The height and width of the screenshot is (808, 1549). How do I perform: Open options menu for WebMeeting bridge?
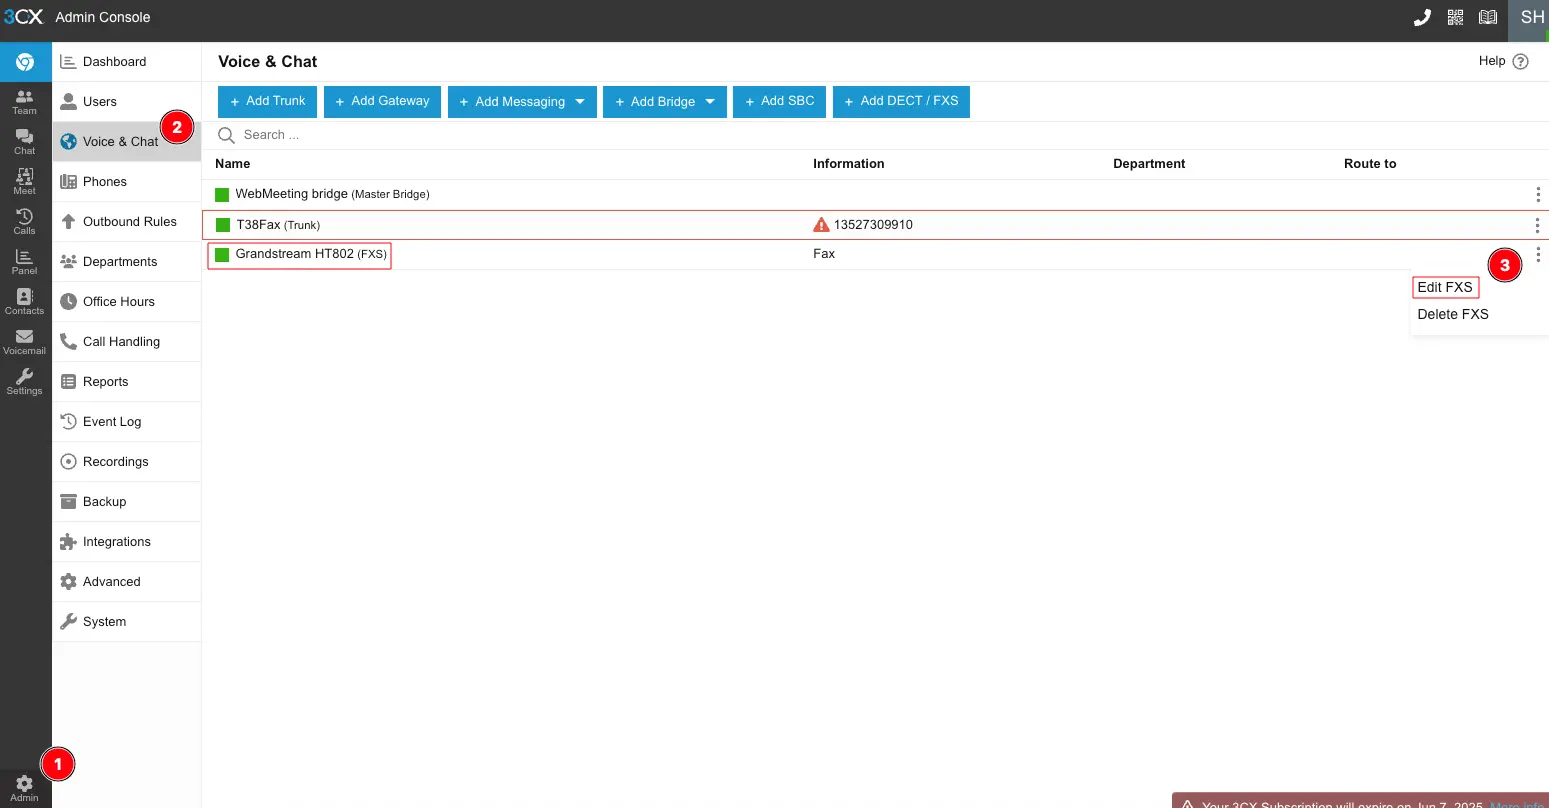click(1537, 194)
